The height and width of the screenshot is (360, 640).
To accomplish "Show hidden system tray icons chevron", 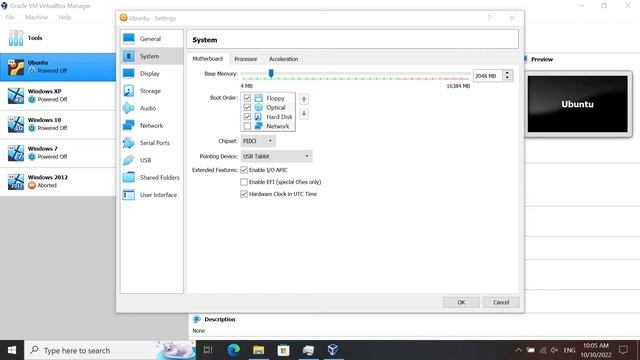I will 518,350.
